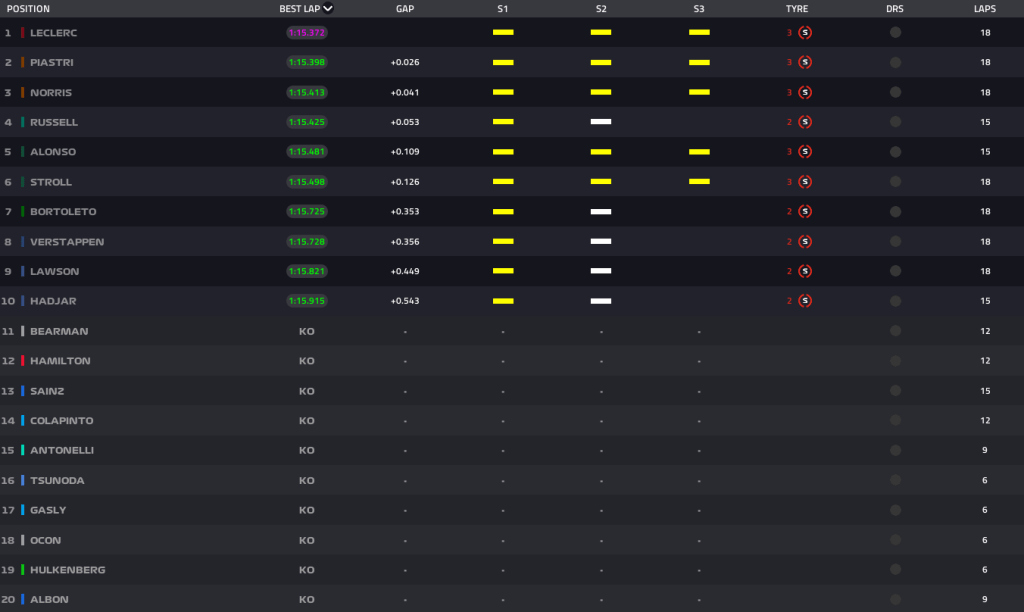Click Russell's soft tyre icon
This screenshot has height=612, width=1024.
[x=805, y=122]
